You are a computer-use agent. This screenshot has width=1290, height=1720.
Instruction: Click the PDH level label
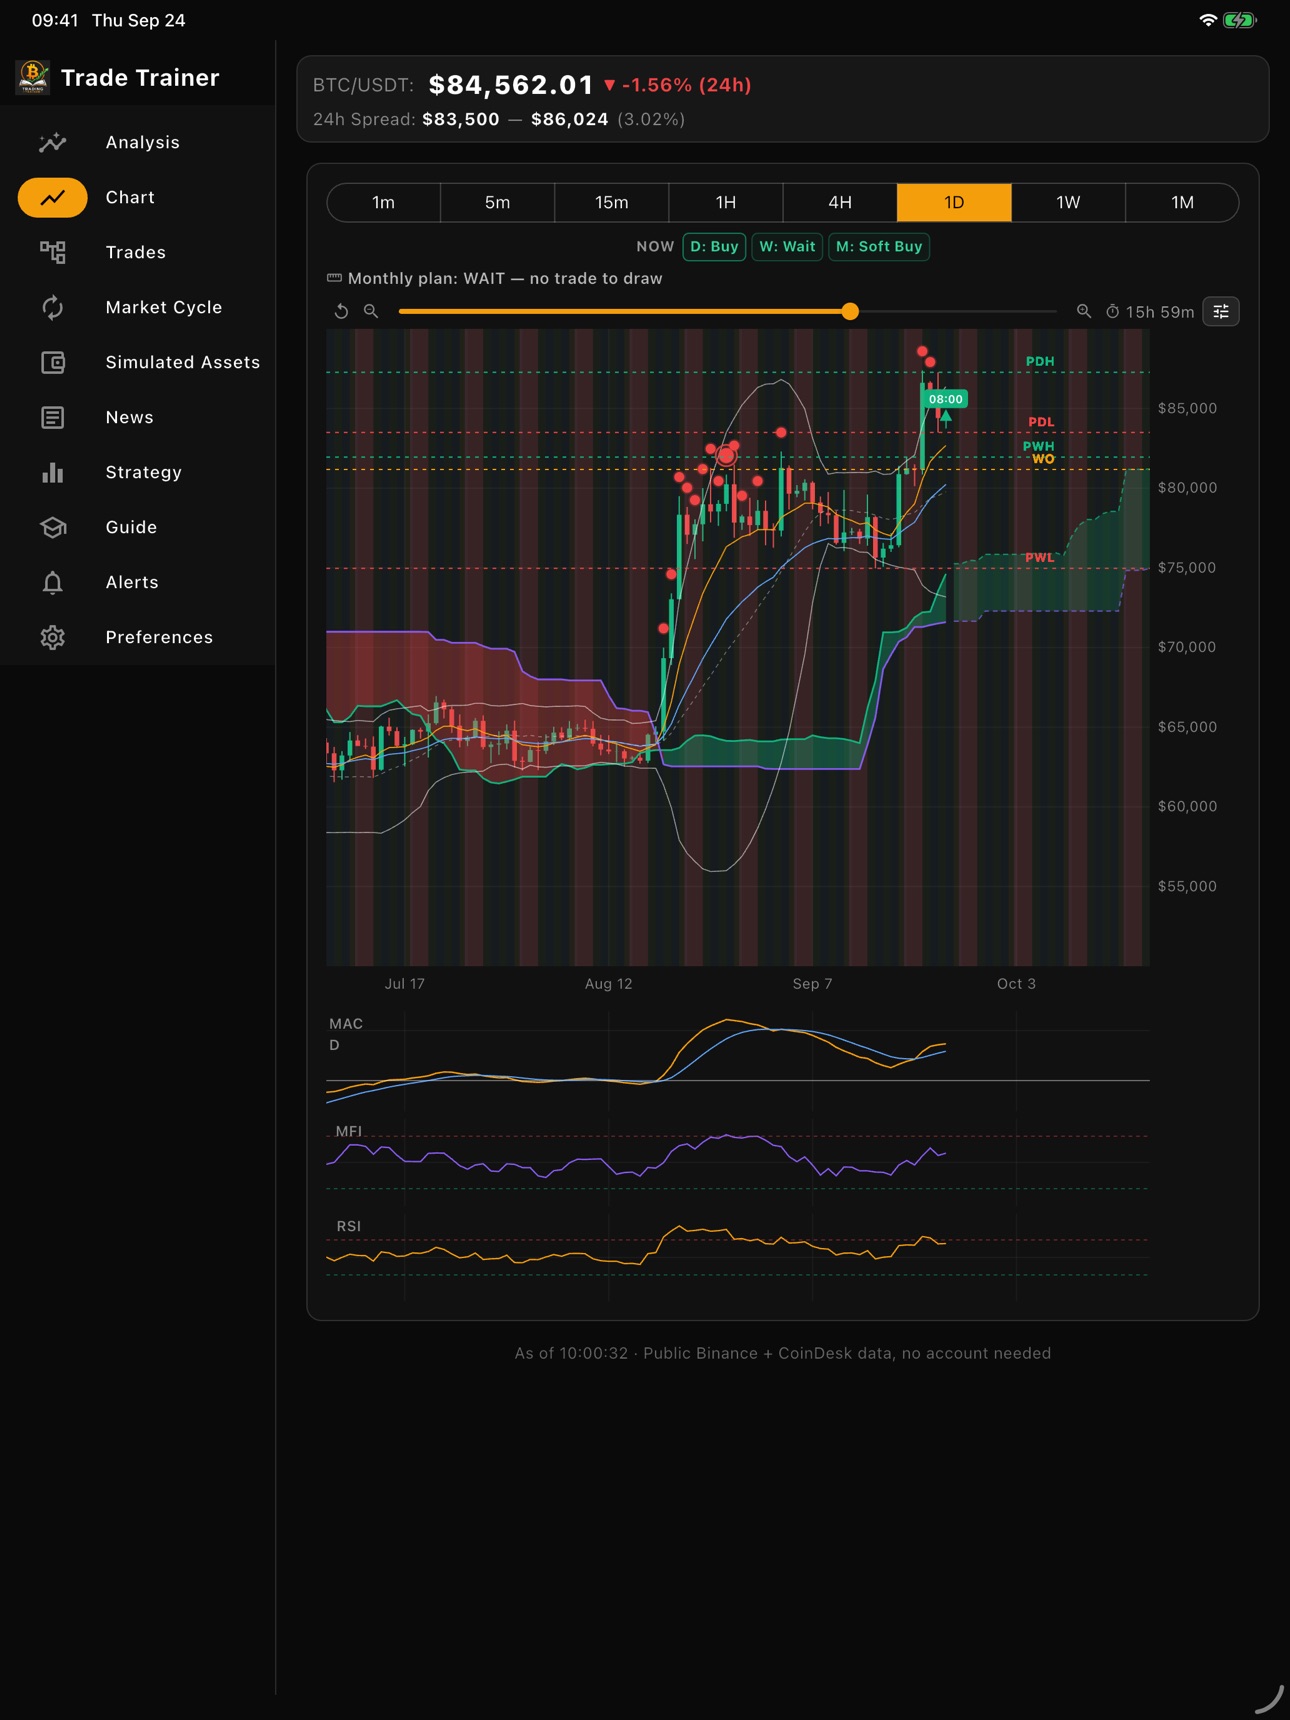[1040, 362]
